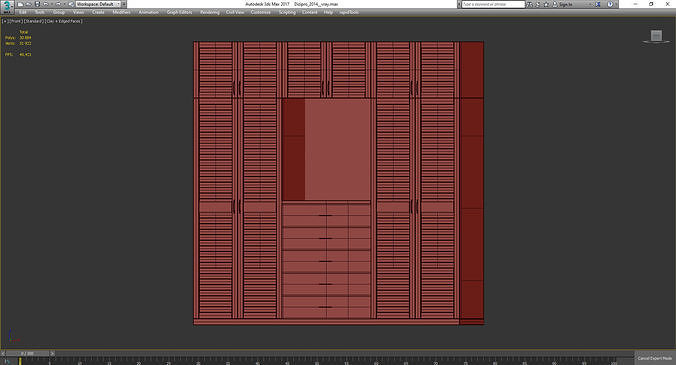Click the search keyword or phrase field
Viewport: 676px width, 365px height.
coord(493,4)
